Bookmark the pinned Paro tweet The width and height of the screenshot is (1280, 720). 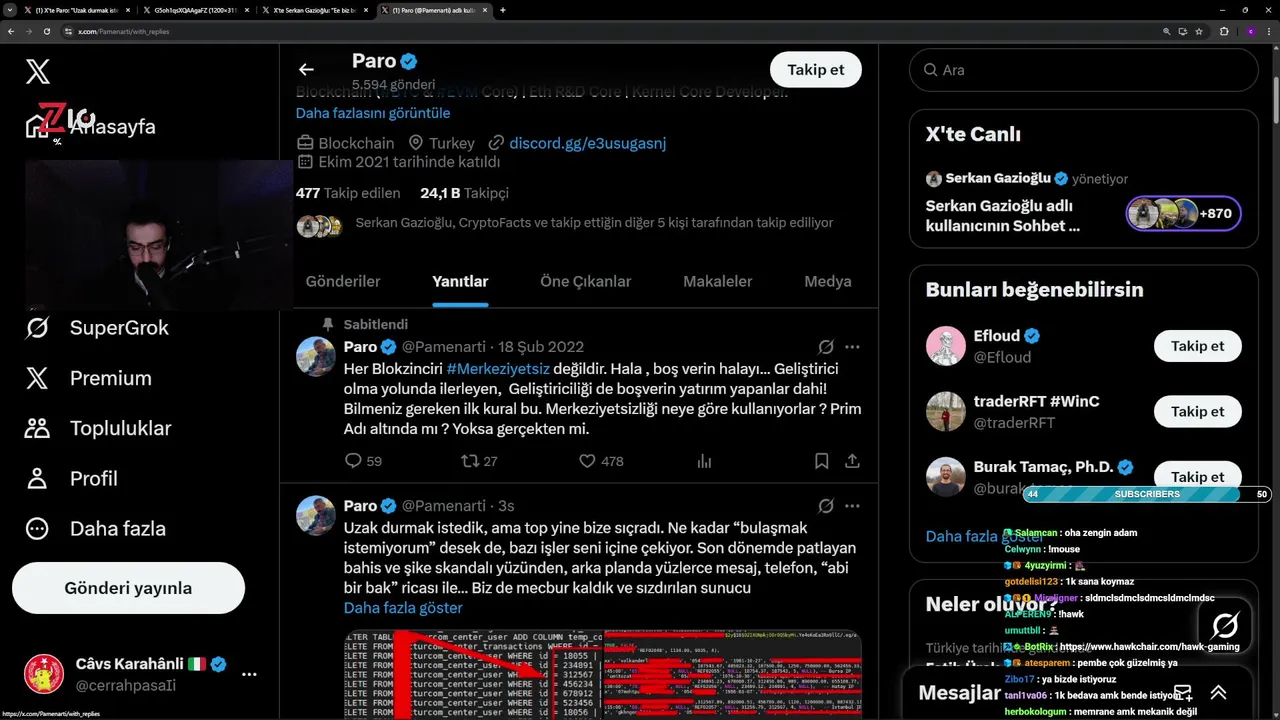tap(821, 461)
